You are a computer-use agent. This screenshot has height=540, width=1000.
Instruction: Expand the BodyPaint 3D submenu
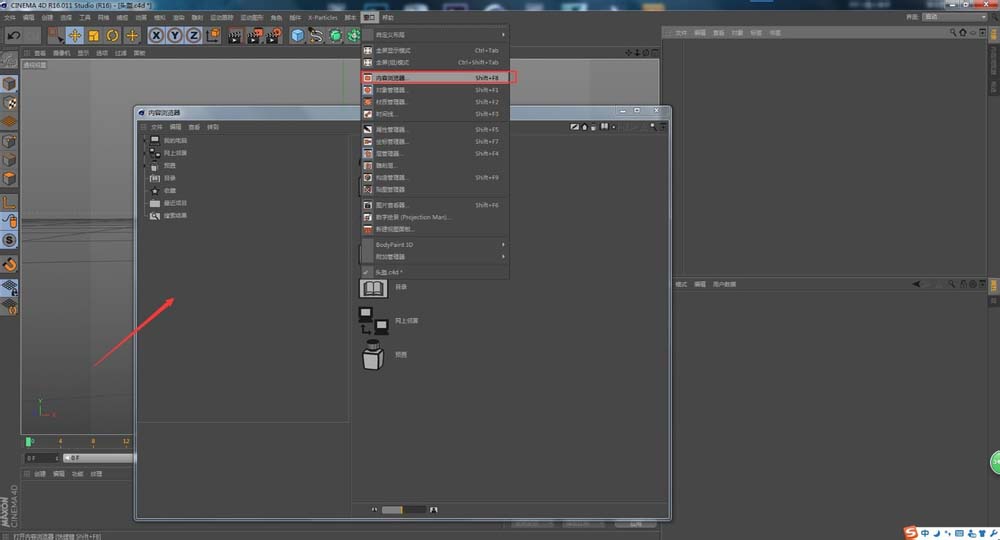436,245
